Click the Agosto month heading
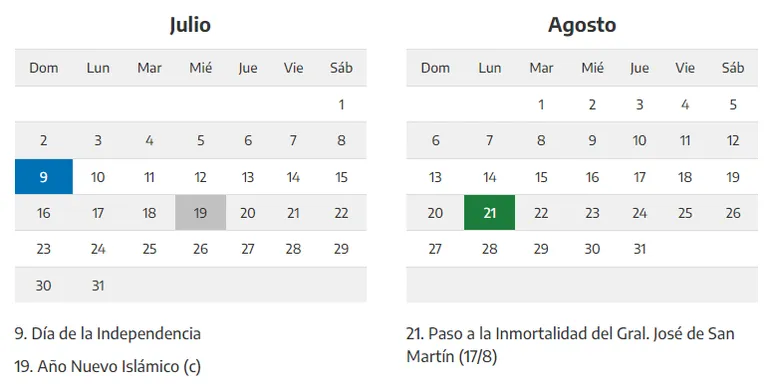The image size is (770, 390). (x=582, y=25)
